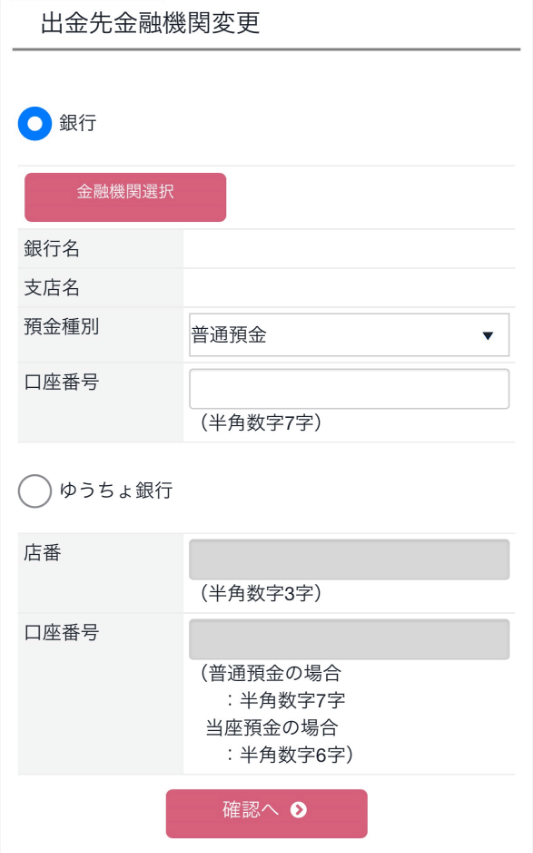Click the 店番 row label
The image size is (533, 853).
[x=42, y=553]
